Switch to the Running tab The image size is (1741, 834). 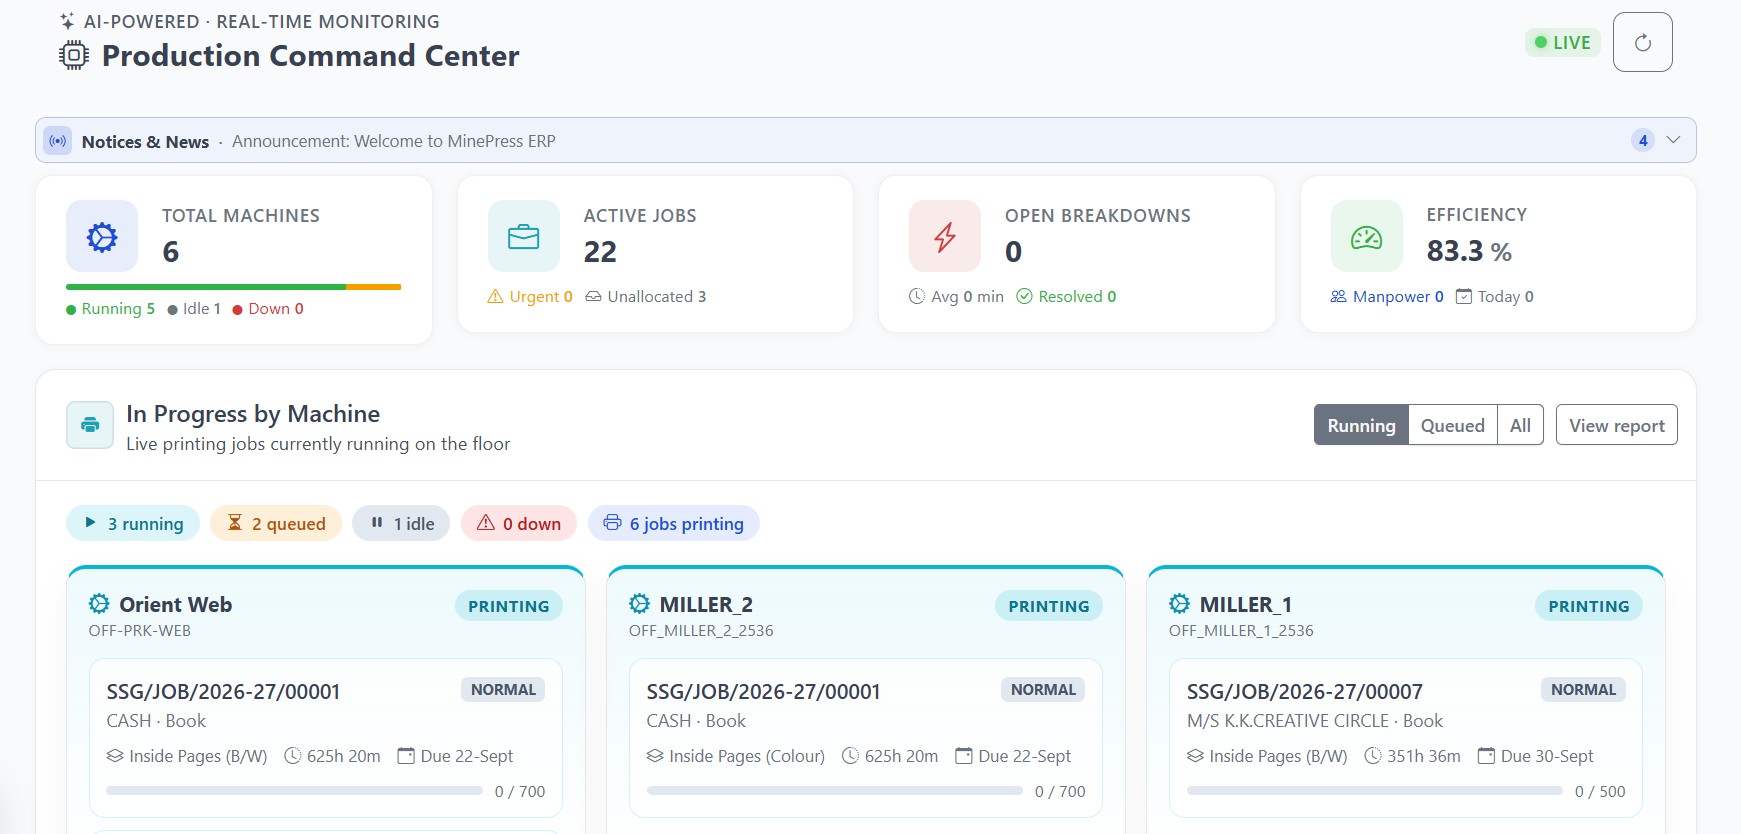(x=1361, y=425)
